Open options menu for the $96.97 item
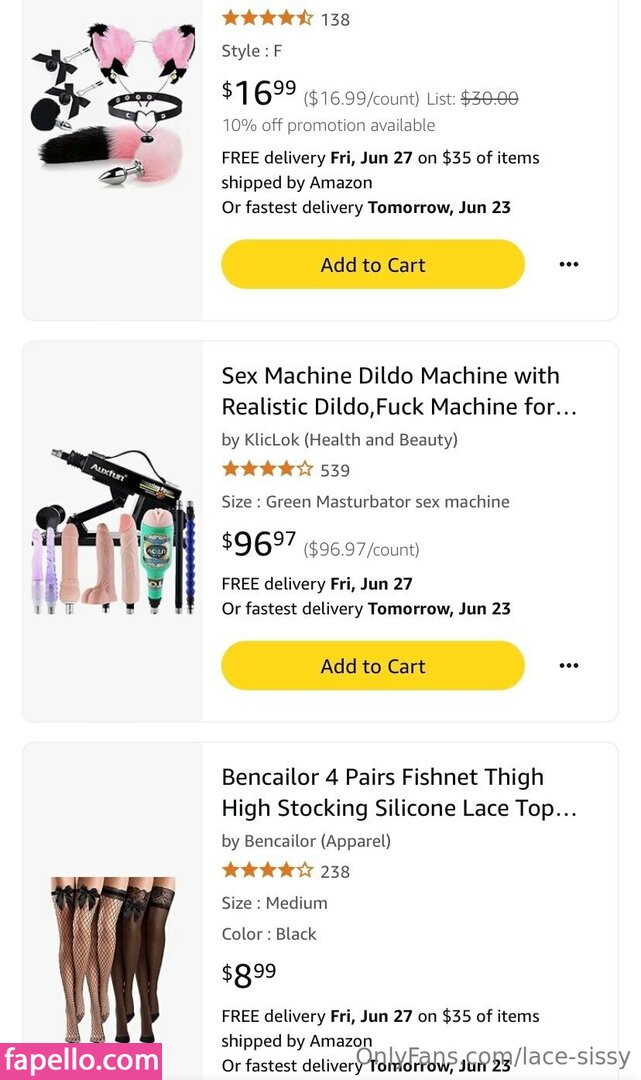The image size is (641, 1080). (569, 666)
